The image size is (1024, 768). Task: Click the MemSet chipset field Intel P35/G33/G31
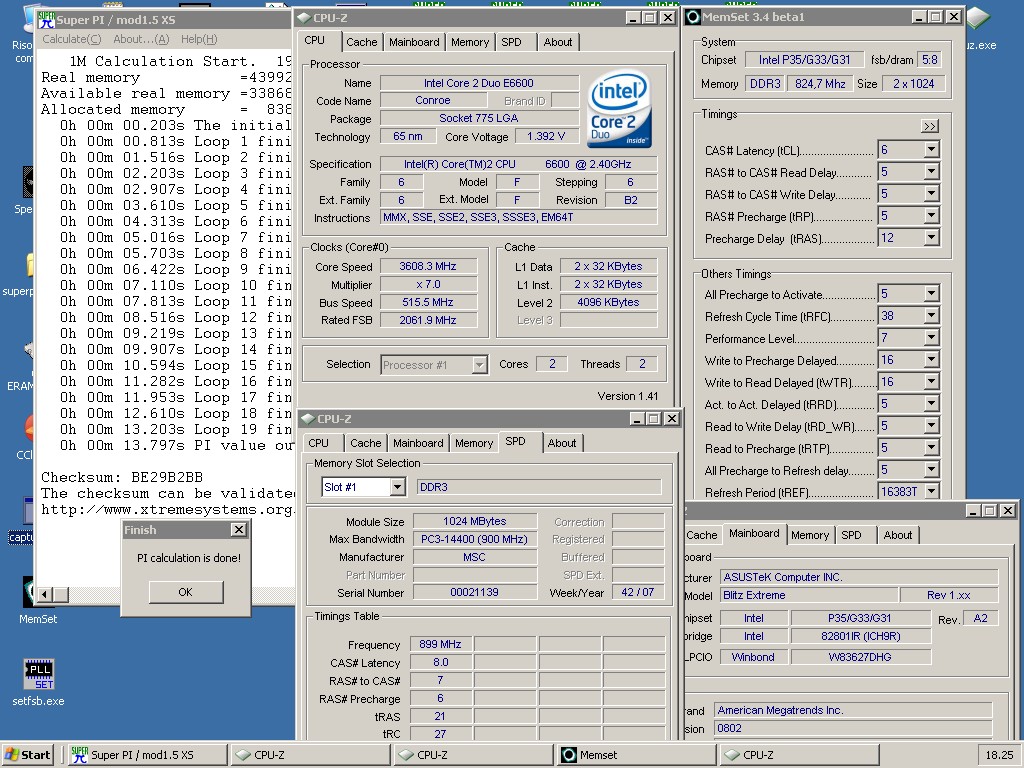click(805, 60)
